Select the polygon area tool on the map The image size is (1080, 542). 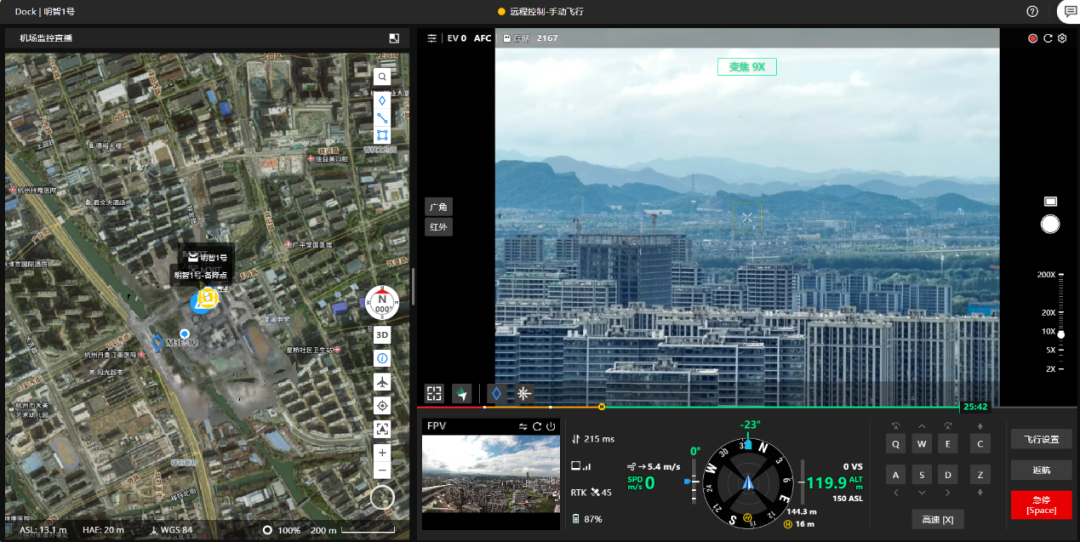pyautogui.click(x=382, y=135)
